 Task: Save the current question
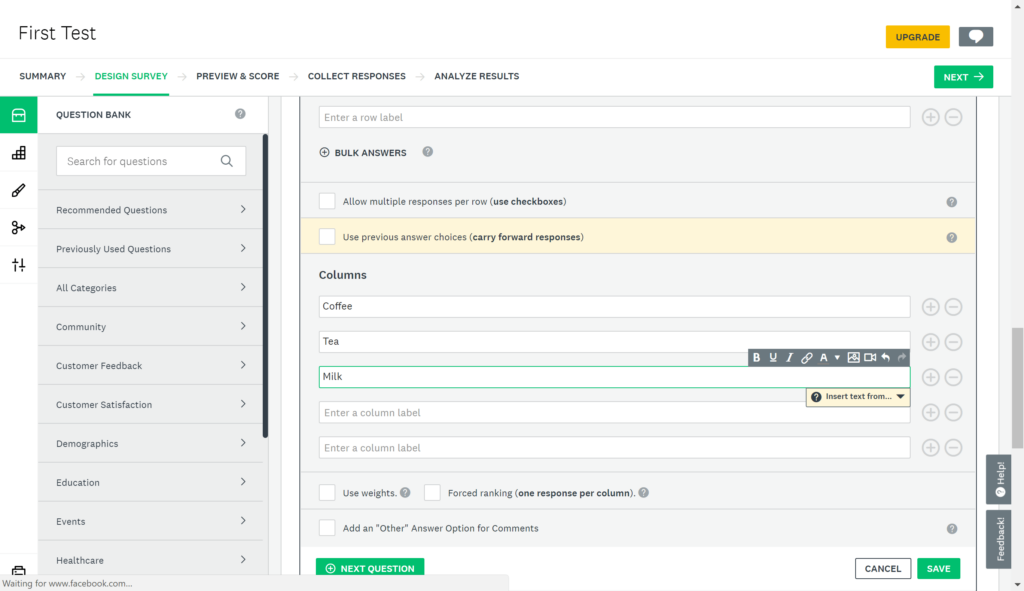[938, 567]
